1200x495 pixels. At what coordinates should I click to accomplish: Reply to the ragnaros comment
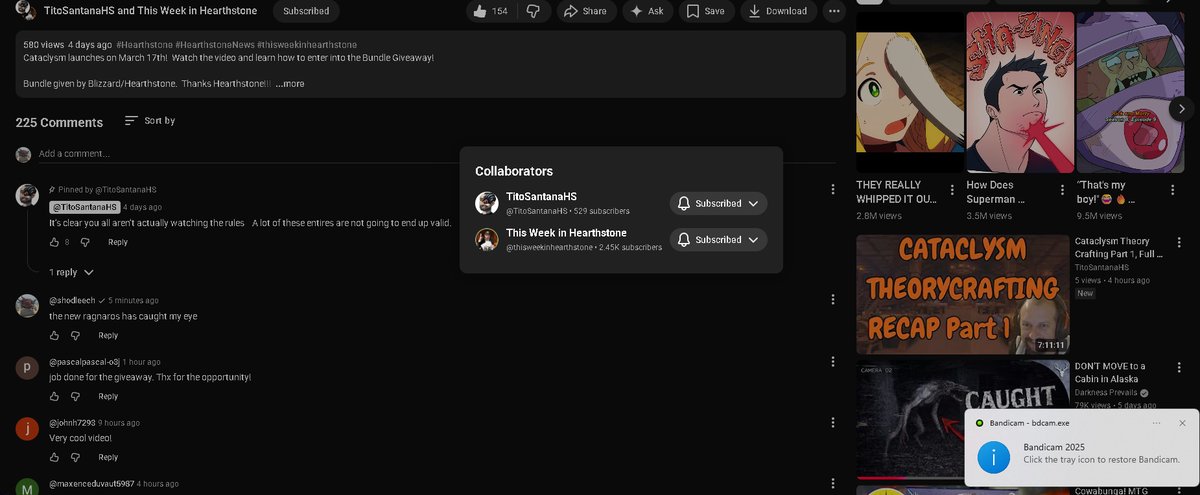[108, 335]
